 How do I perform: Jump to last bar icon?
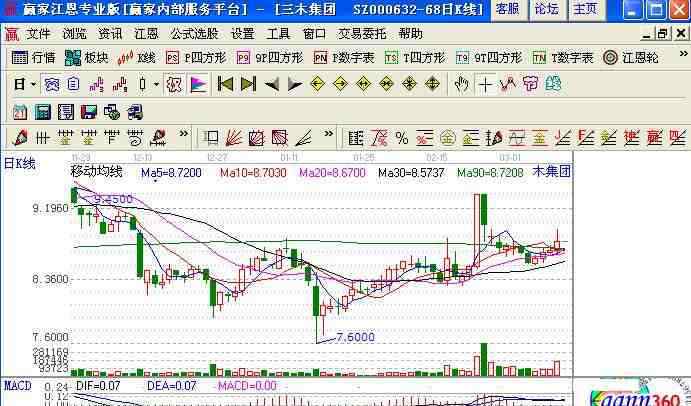[x=248, y=84]
